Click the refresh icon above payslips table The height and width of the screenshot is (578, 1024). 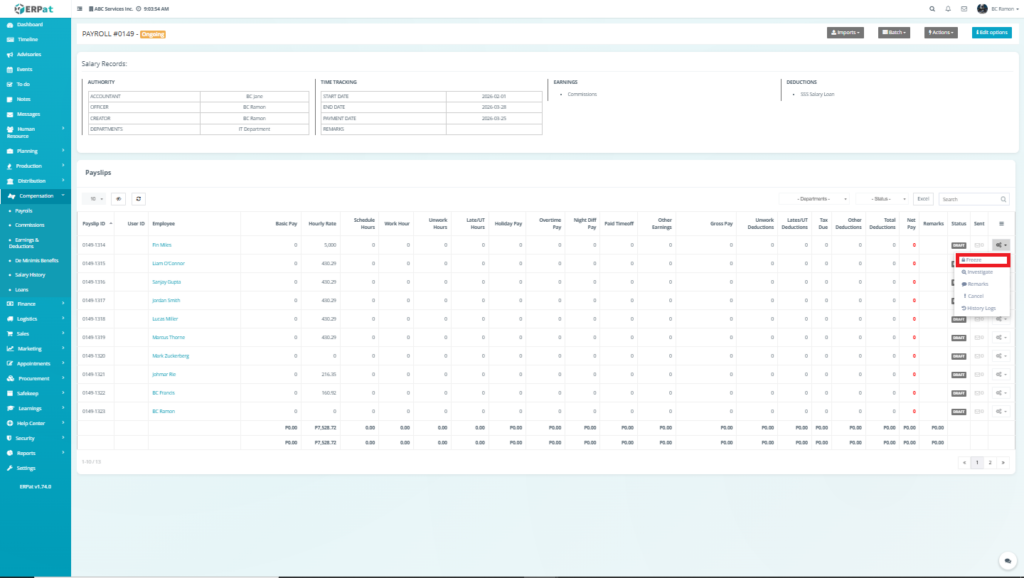(x=138, y=199)
